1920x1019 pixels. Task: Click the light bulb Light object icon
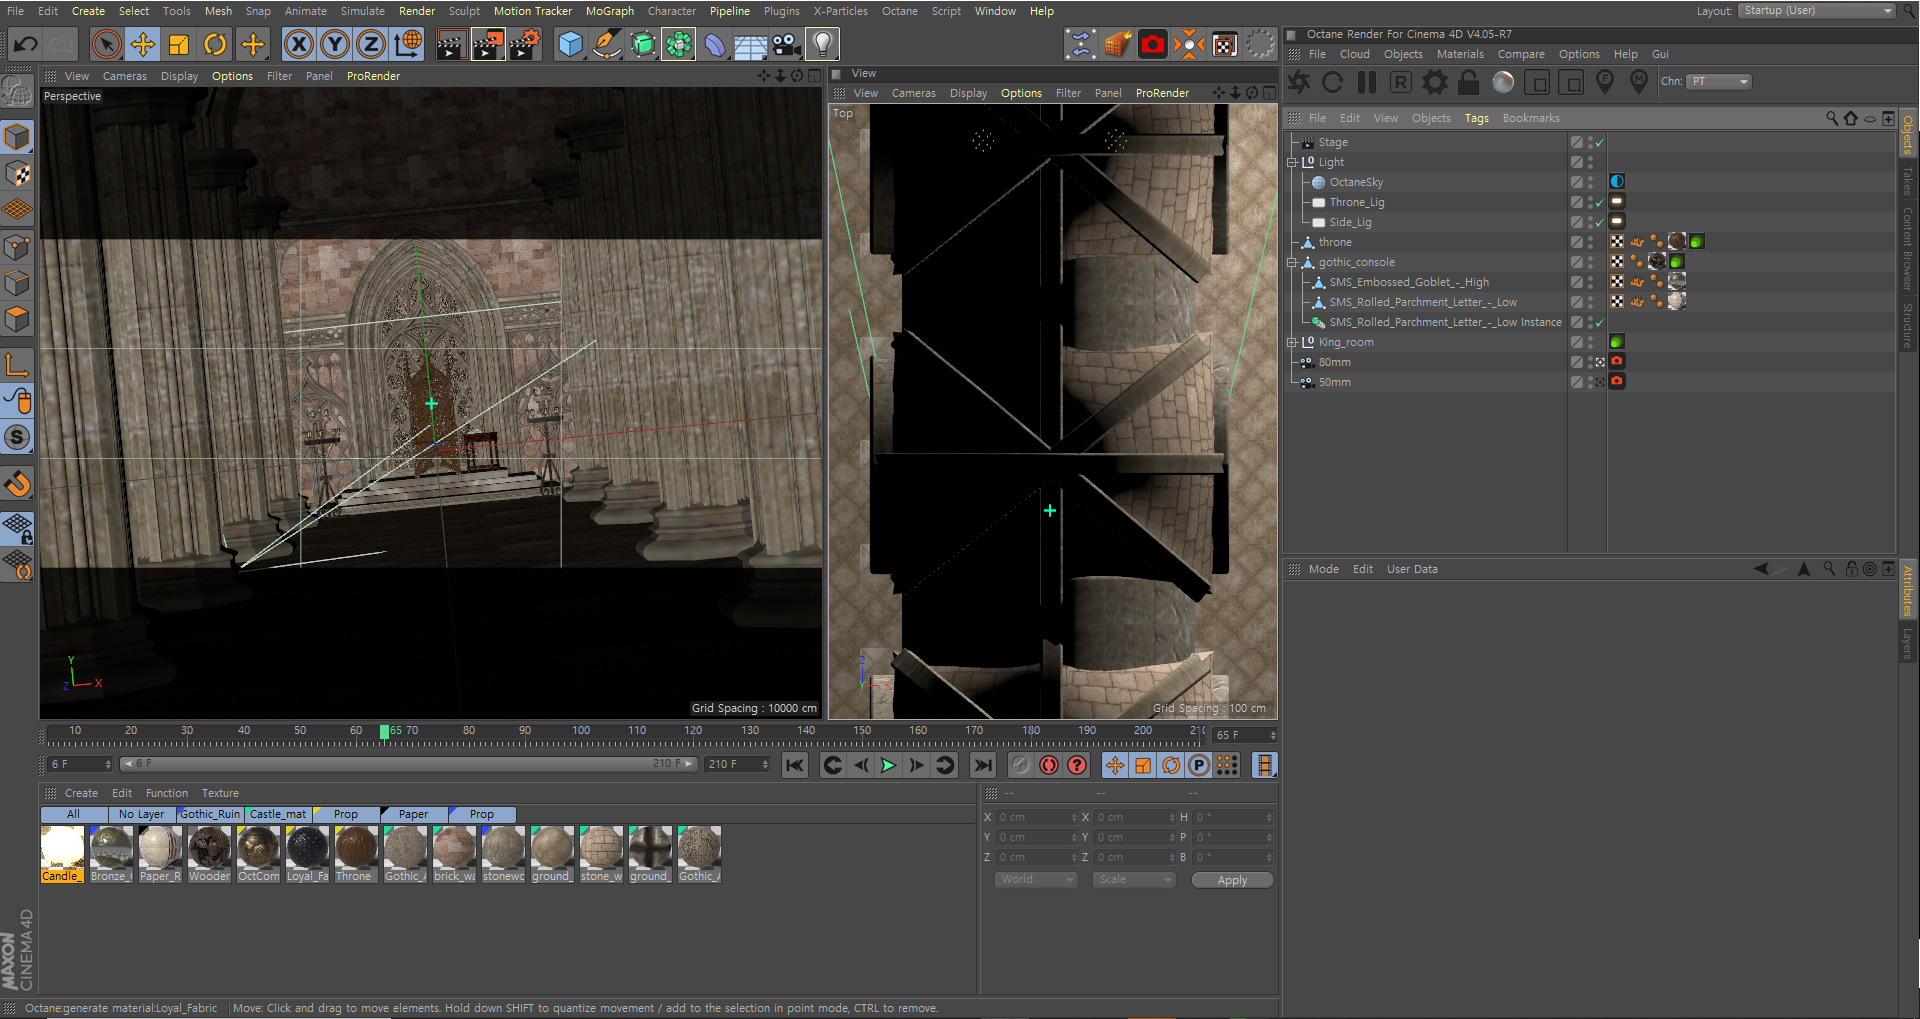coord(822,44)
